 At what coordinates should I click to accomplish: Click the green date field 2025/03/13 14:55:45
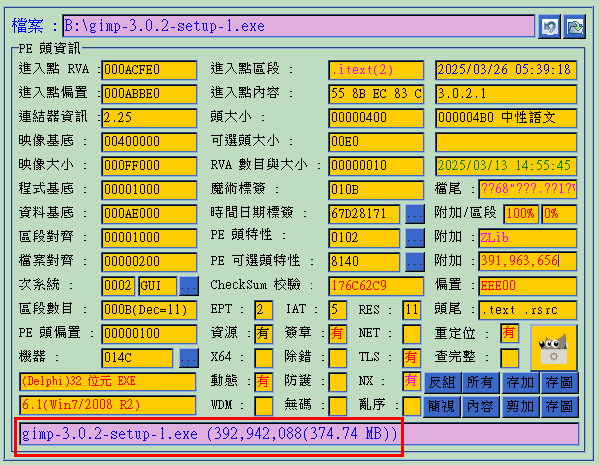tap(506, 166)
